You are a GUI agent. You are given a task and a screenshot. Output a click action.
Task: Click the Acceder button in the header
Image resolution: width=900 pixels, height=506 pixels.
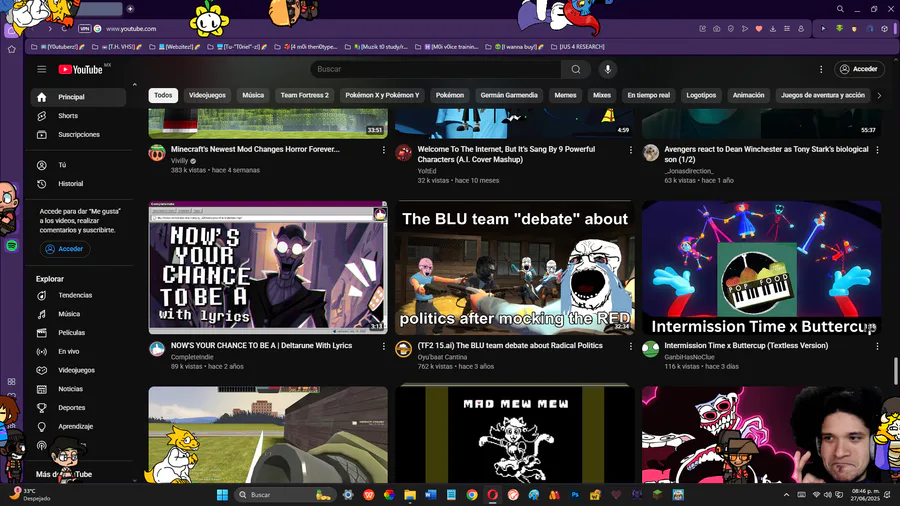coord(859,69)
